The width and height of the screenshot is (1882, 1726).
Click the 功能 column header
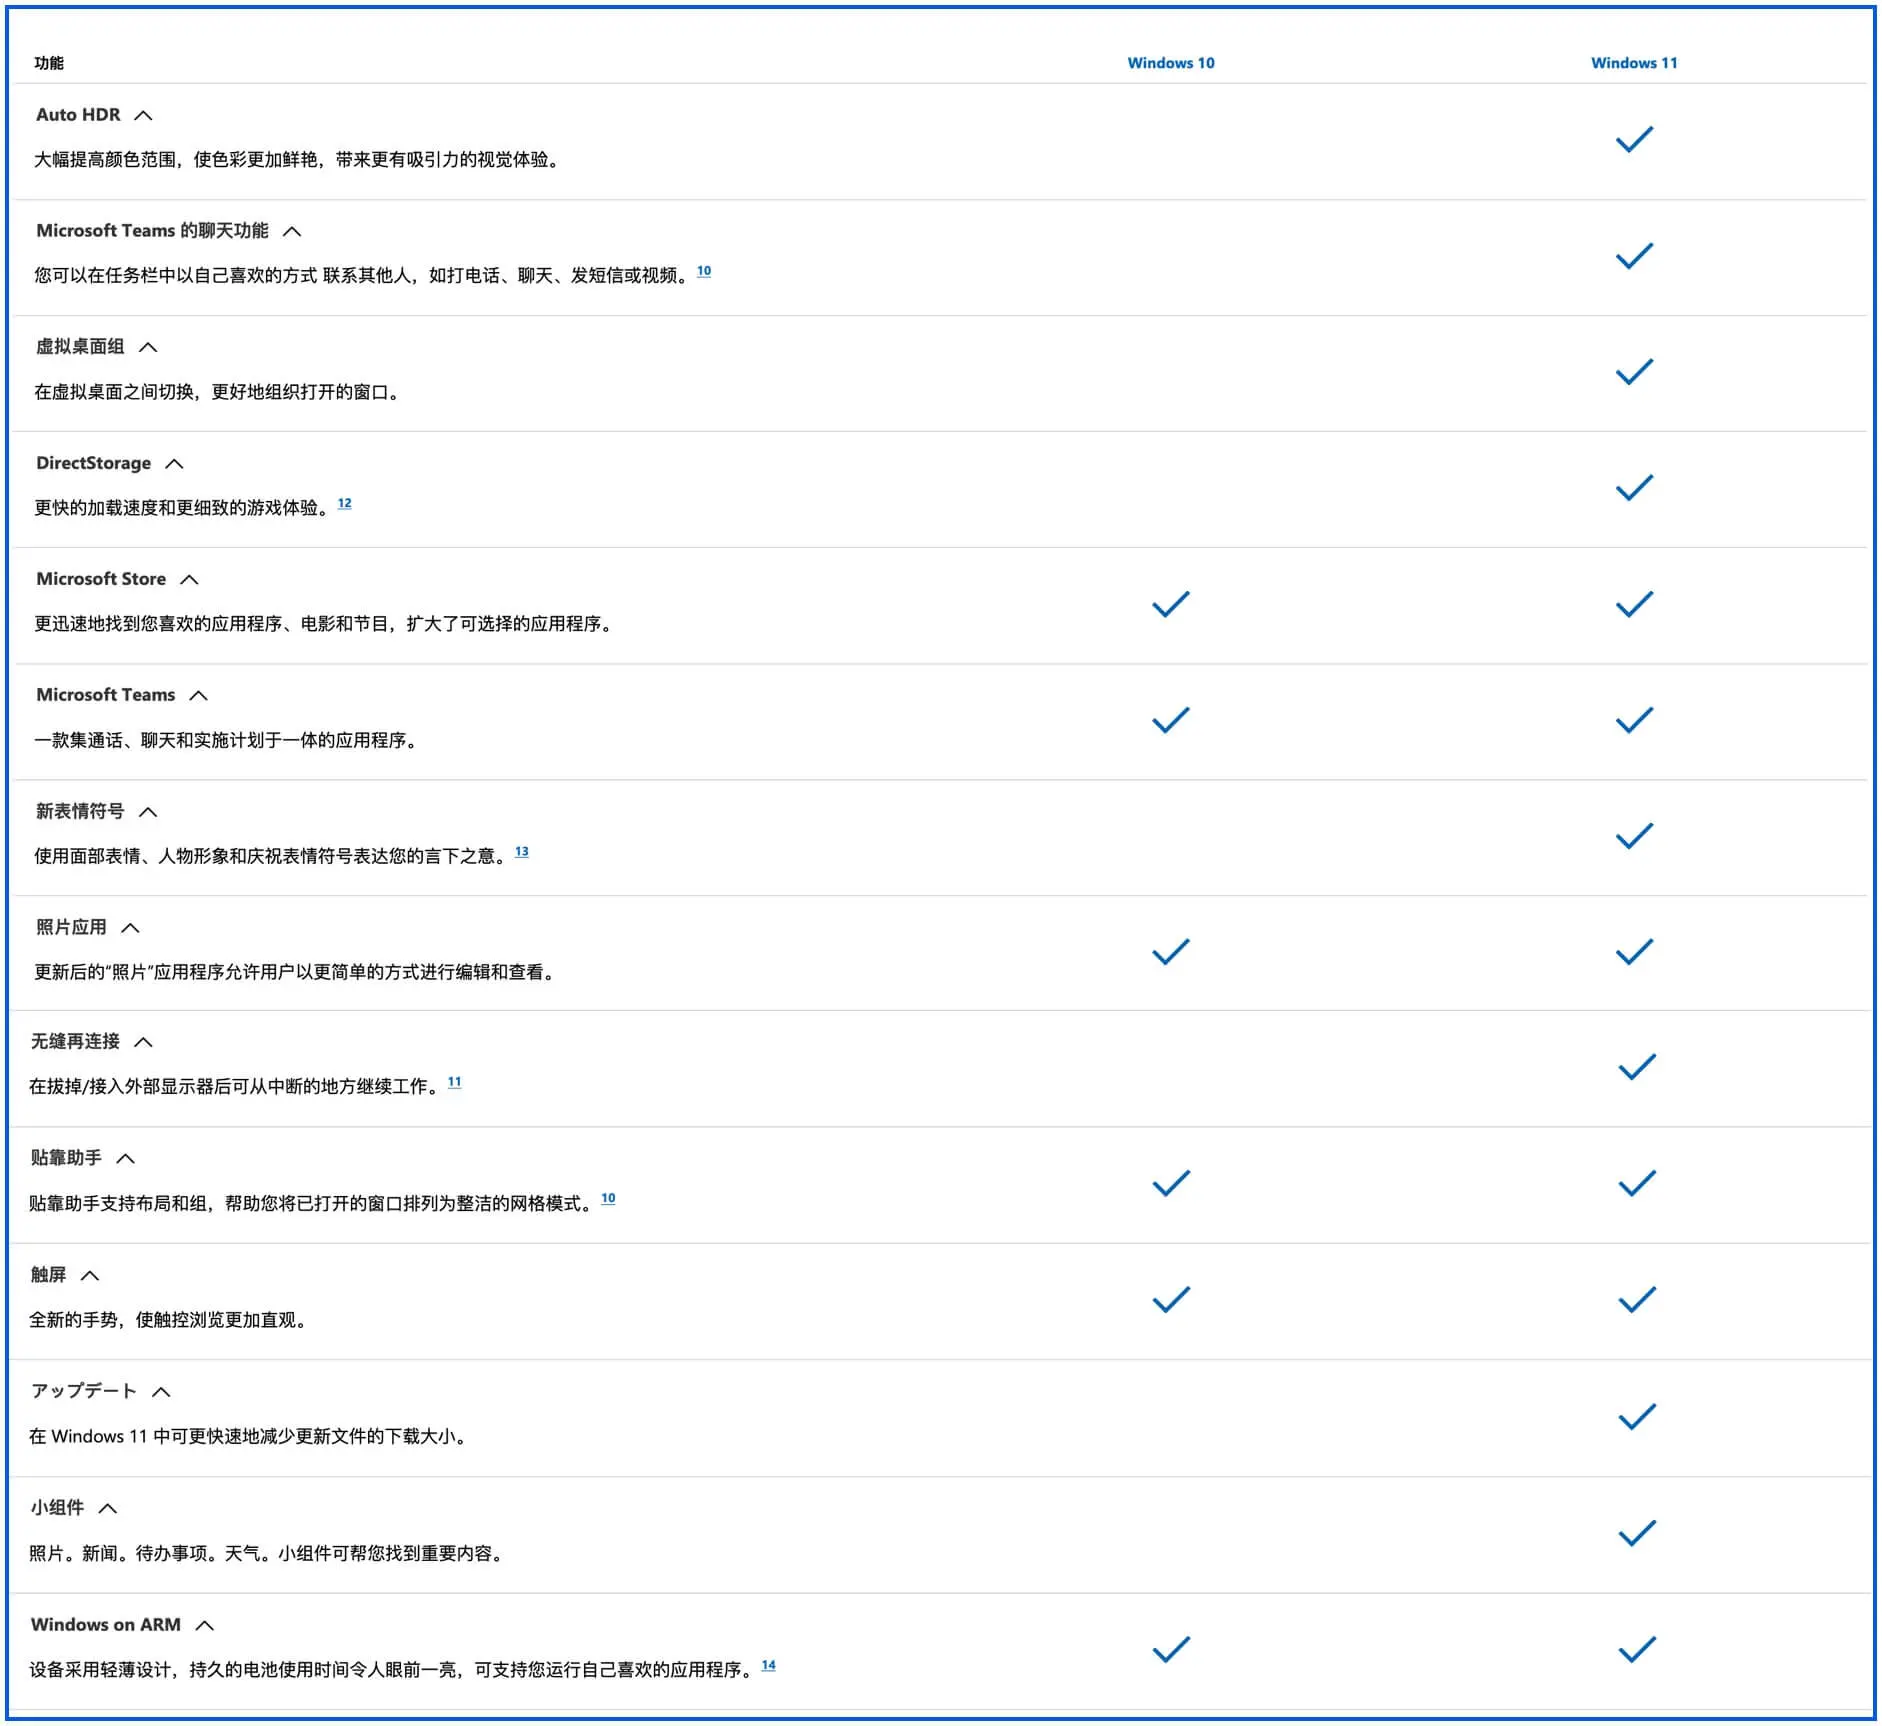pos(49,63)
